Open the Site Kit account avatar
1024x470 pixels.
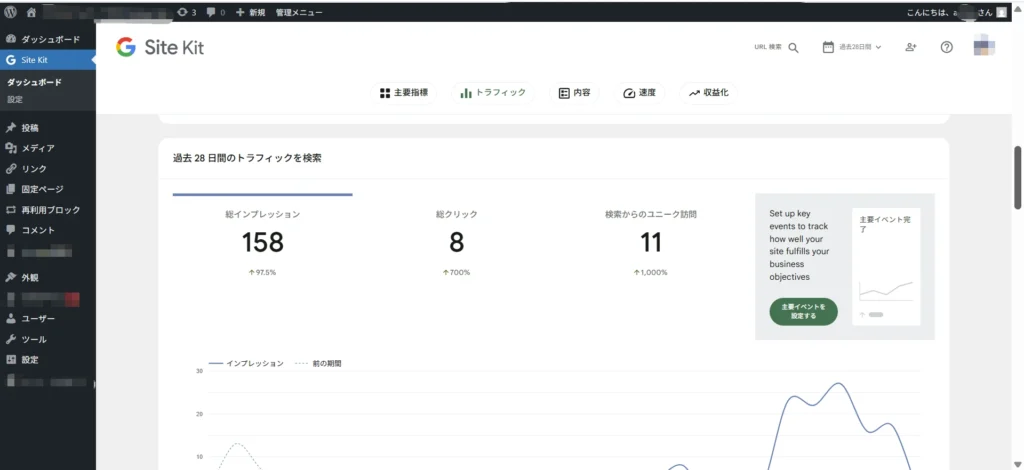click(x=984, y=47)
